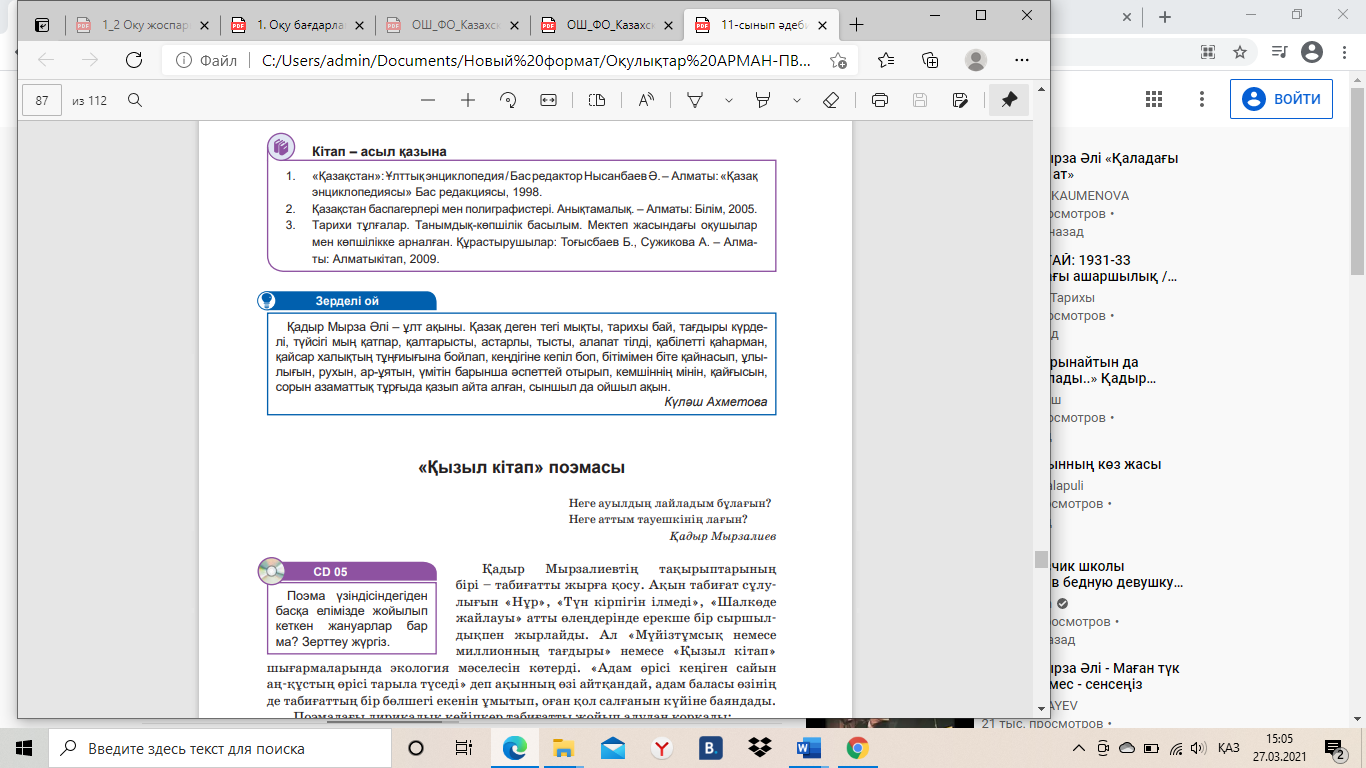Toggle the Draw pen tool
The height and width of the screenshot is (768, 1366).
pyautogui.click(x=695, y=100)
